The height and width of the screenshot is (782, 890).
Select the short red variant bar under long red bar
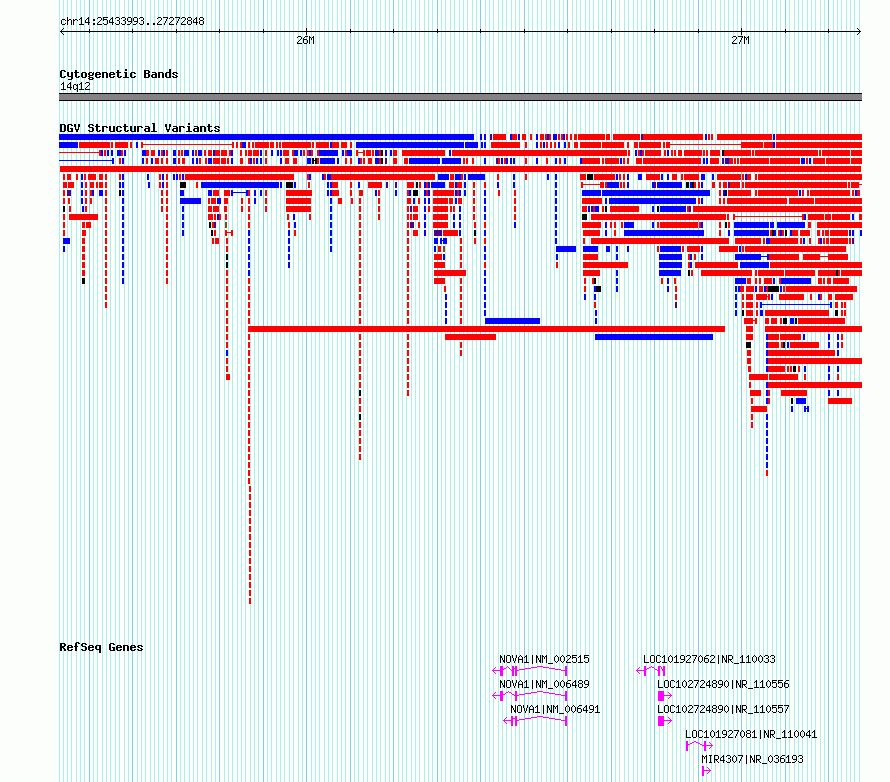(471, 337)
